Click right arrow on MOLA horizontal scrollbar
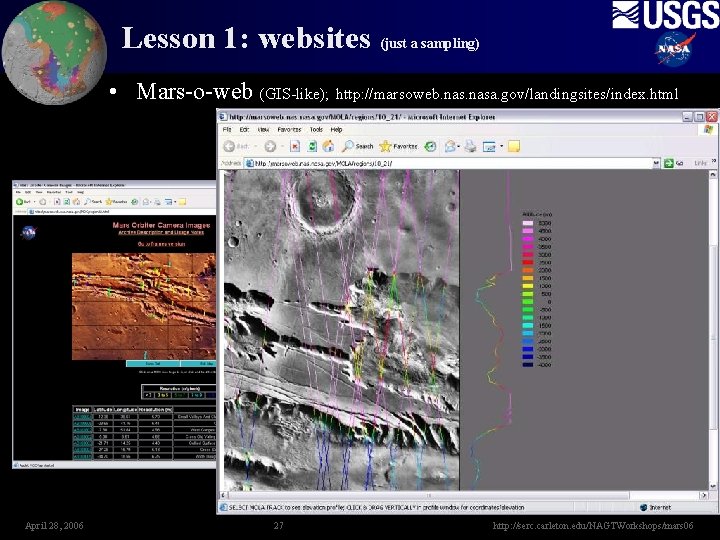720x540 pixels. [x=704, y=495]
